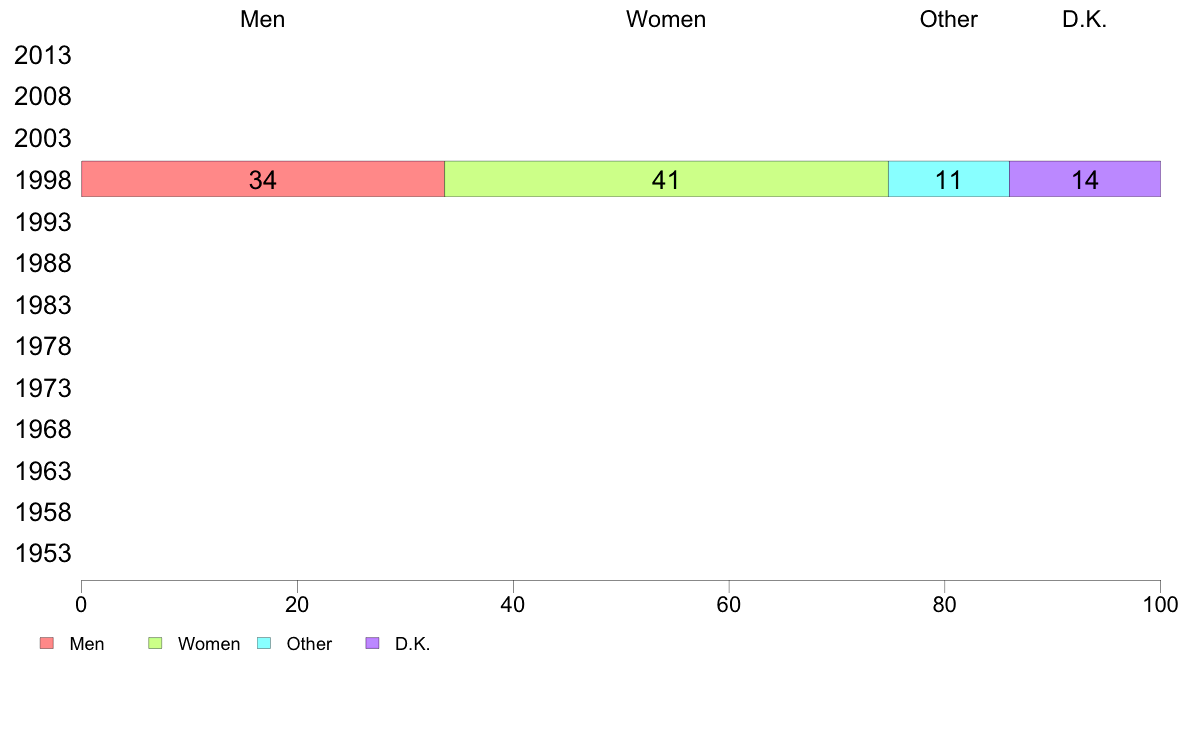Select the purple D.K. segment showing 14
The image size is (1188, 736).
(x=1085, y=179)
